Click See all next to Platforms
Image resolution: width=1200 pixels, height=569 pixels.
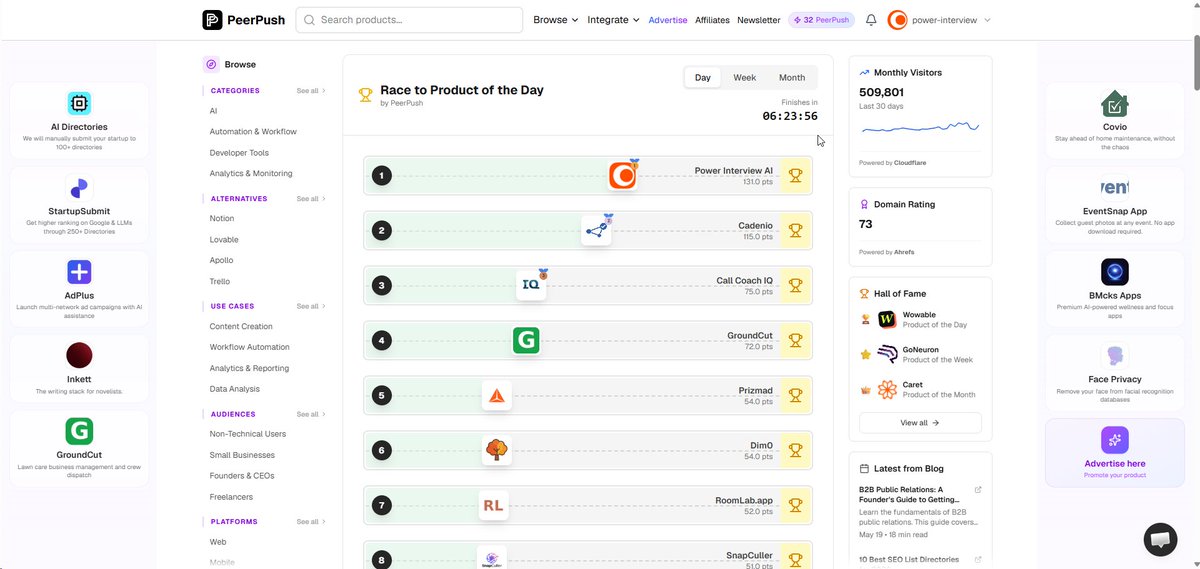(311, 522)
